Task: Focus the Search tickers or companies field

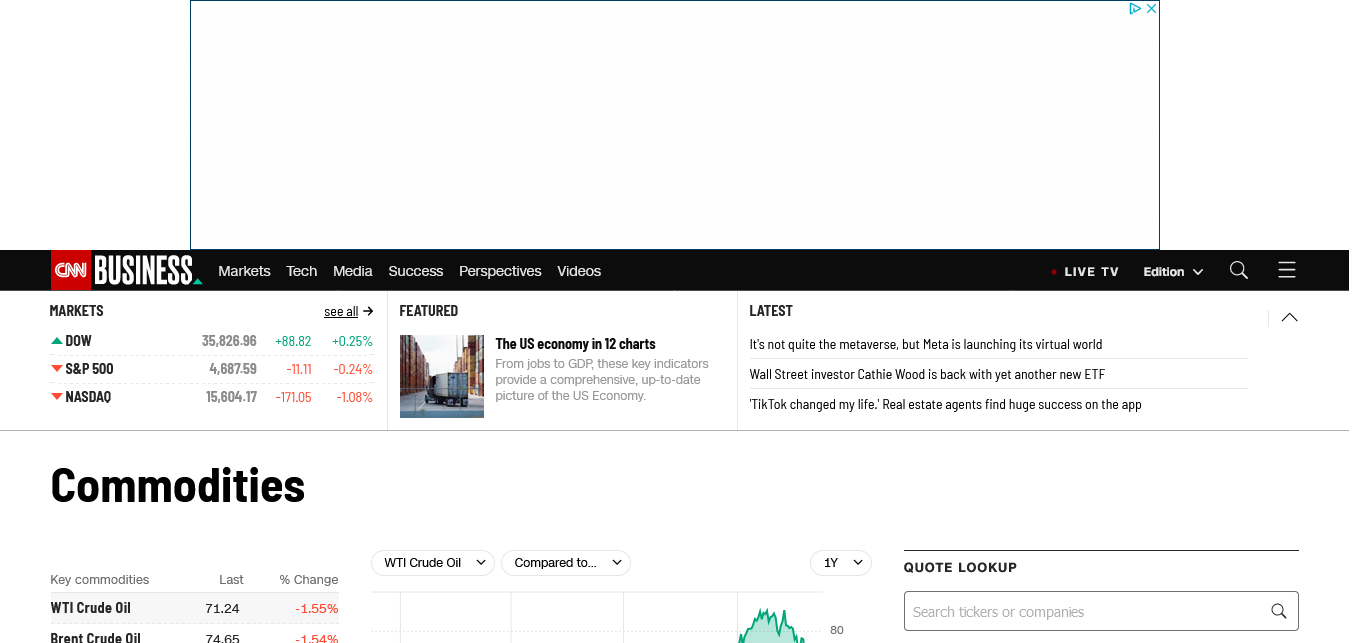Action: click(x=1085, y=611)
